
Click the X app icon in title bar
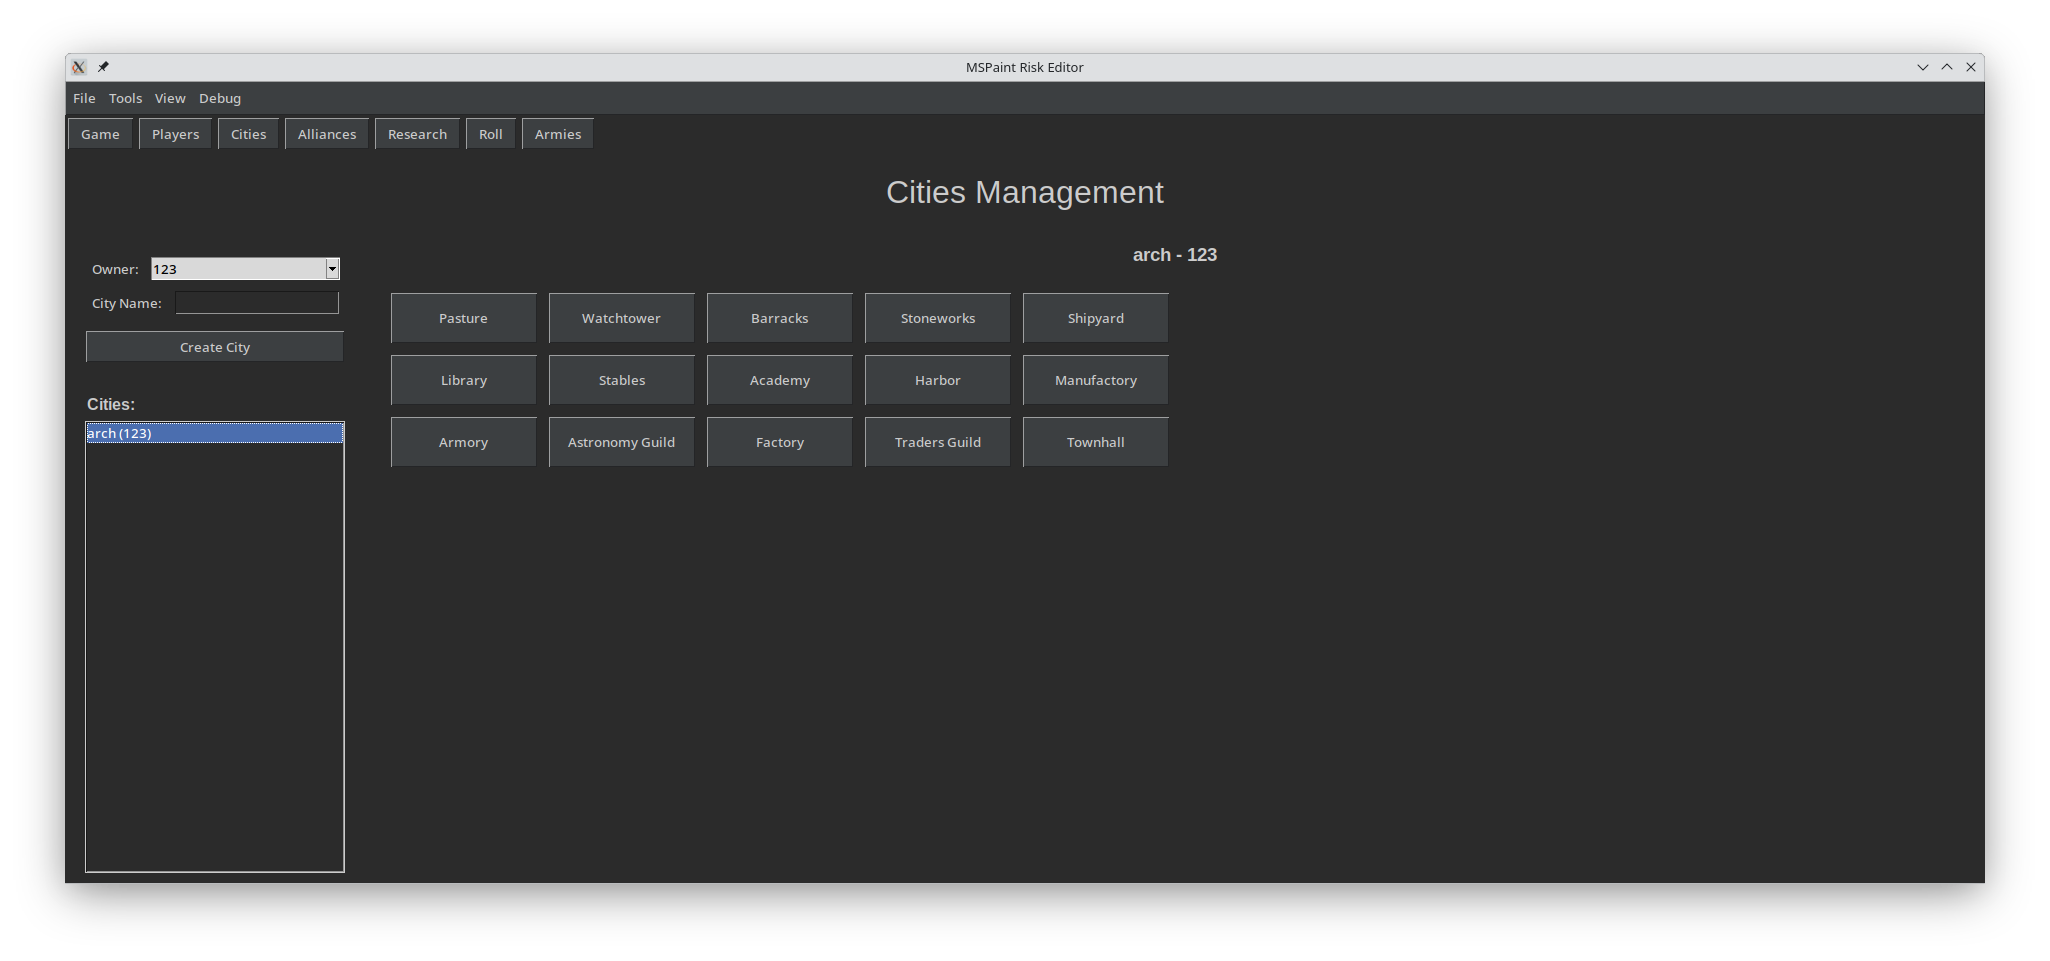coord(79,67)
